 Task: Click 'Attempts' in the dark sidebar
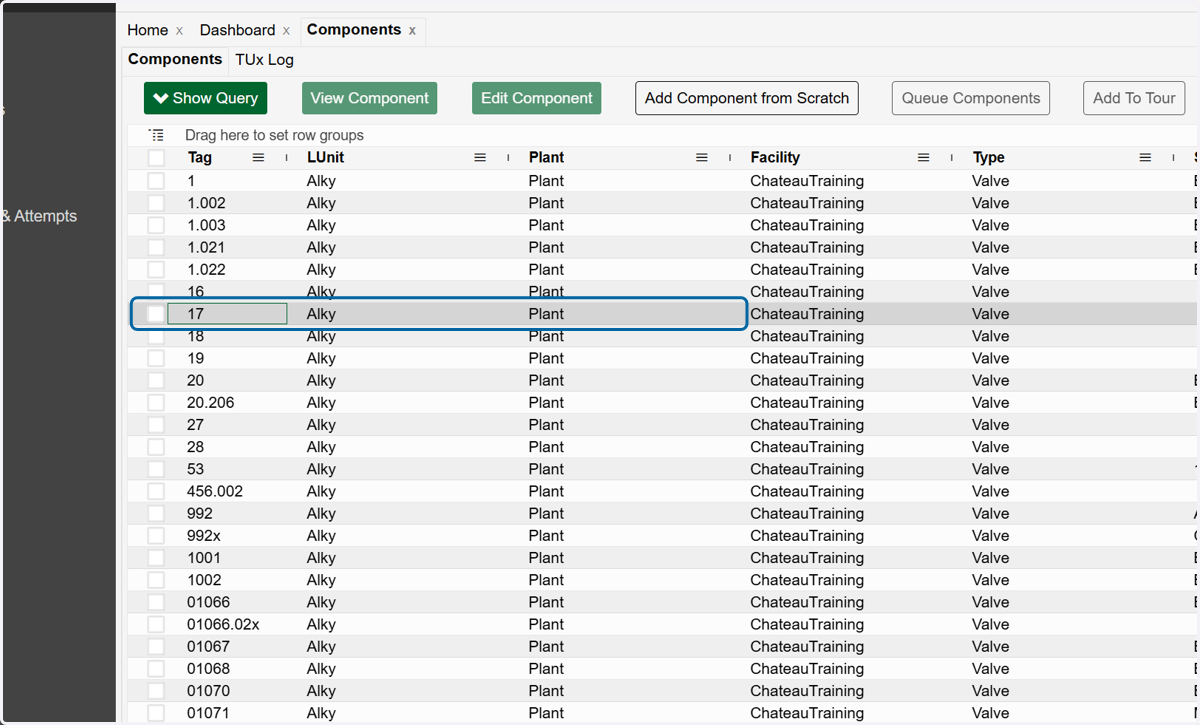point(45,216)
